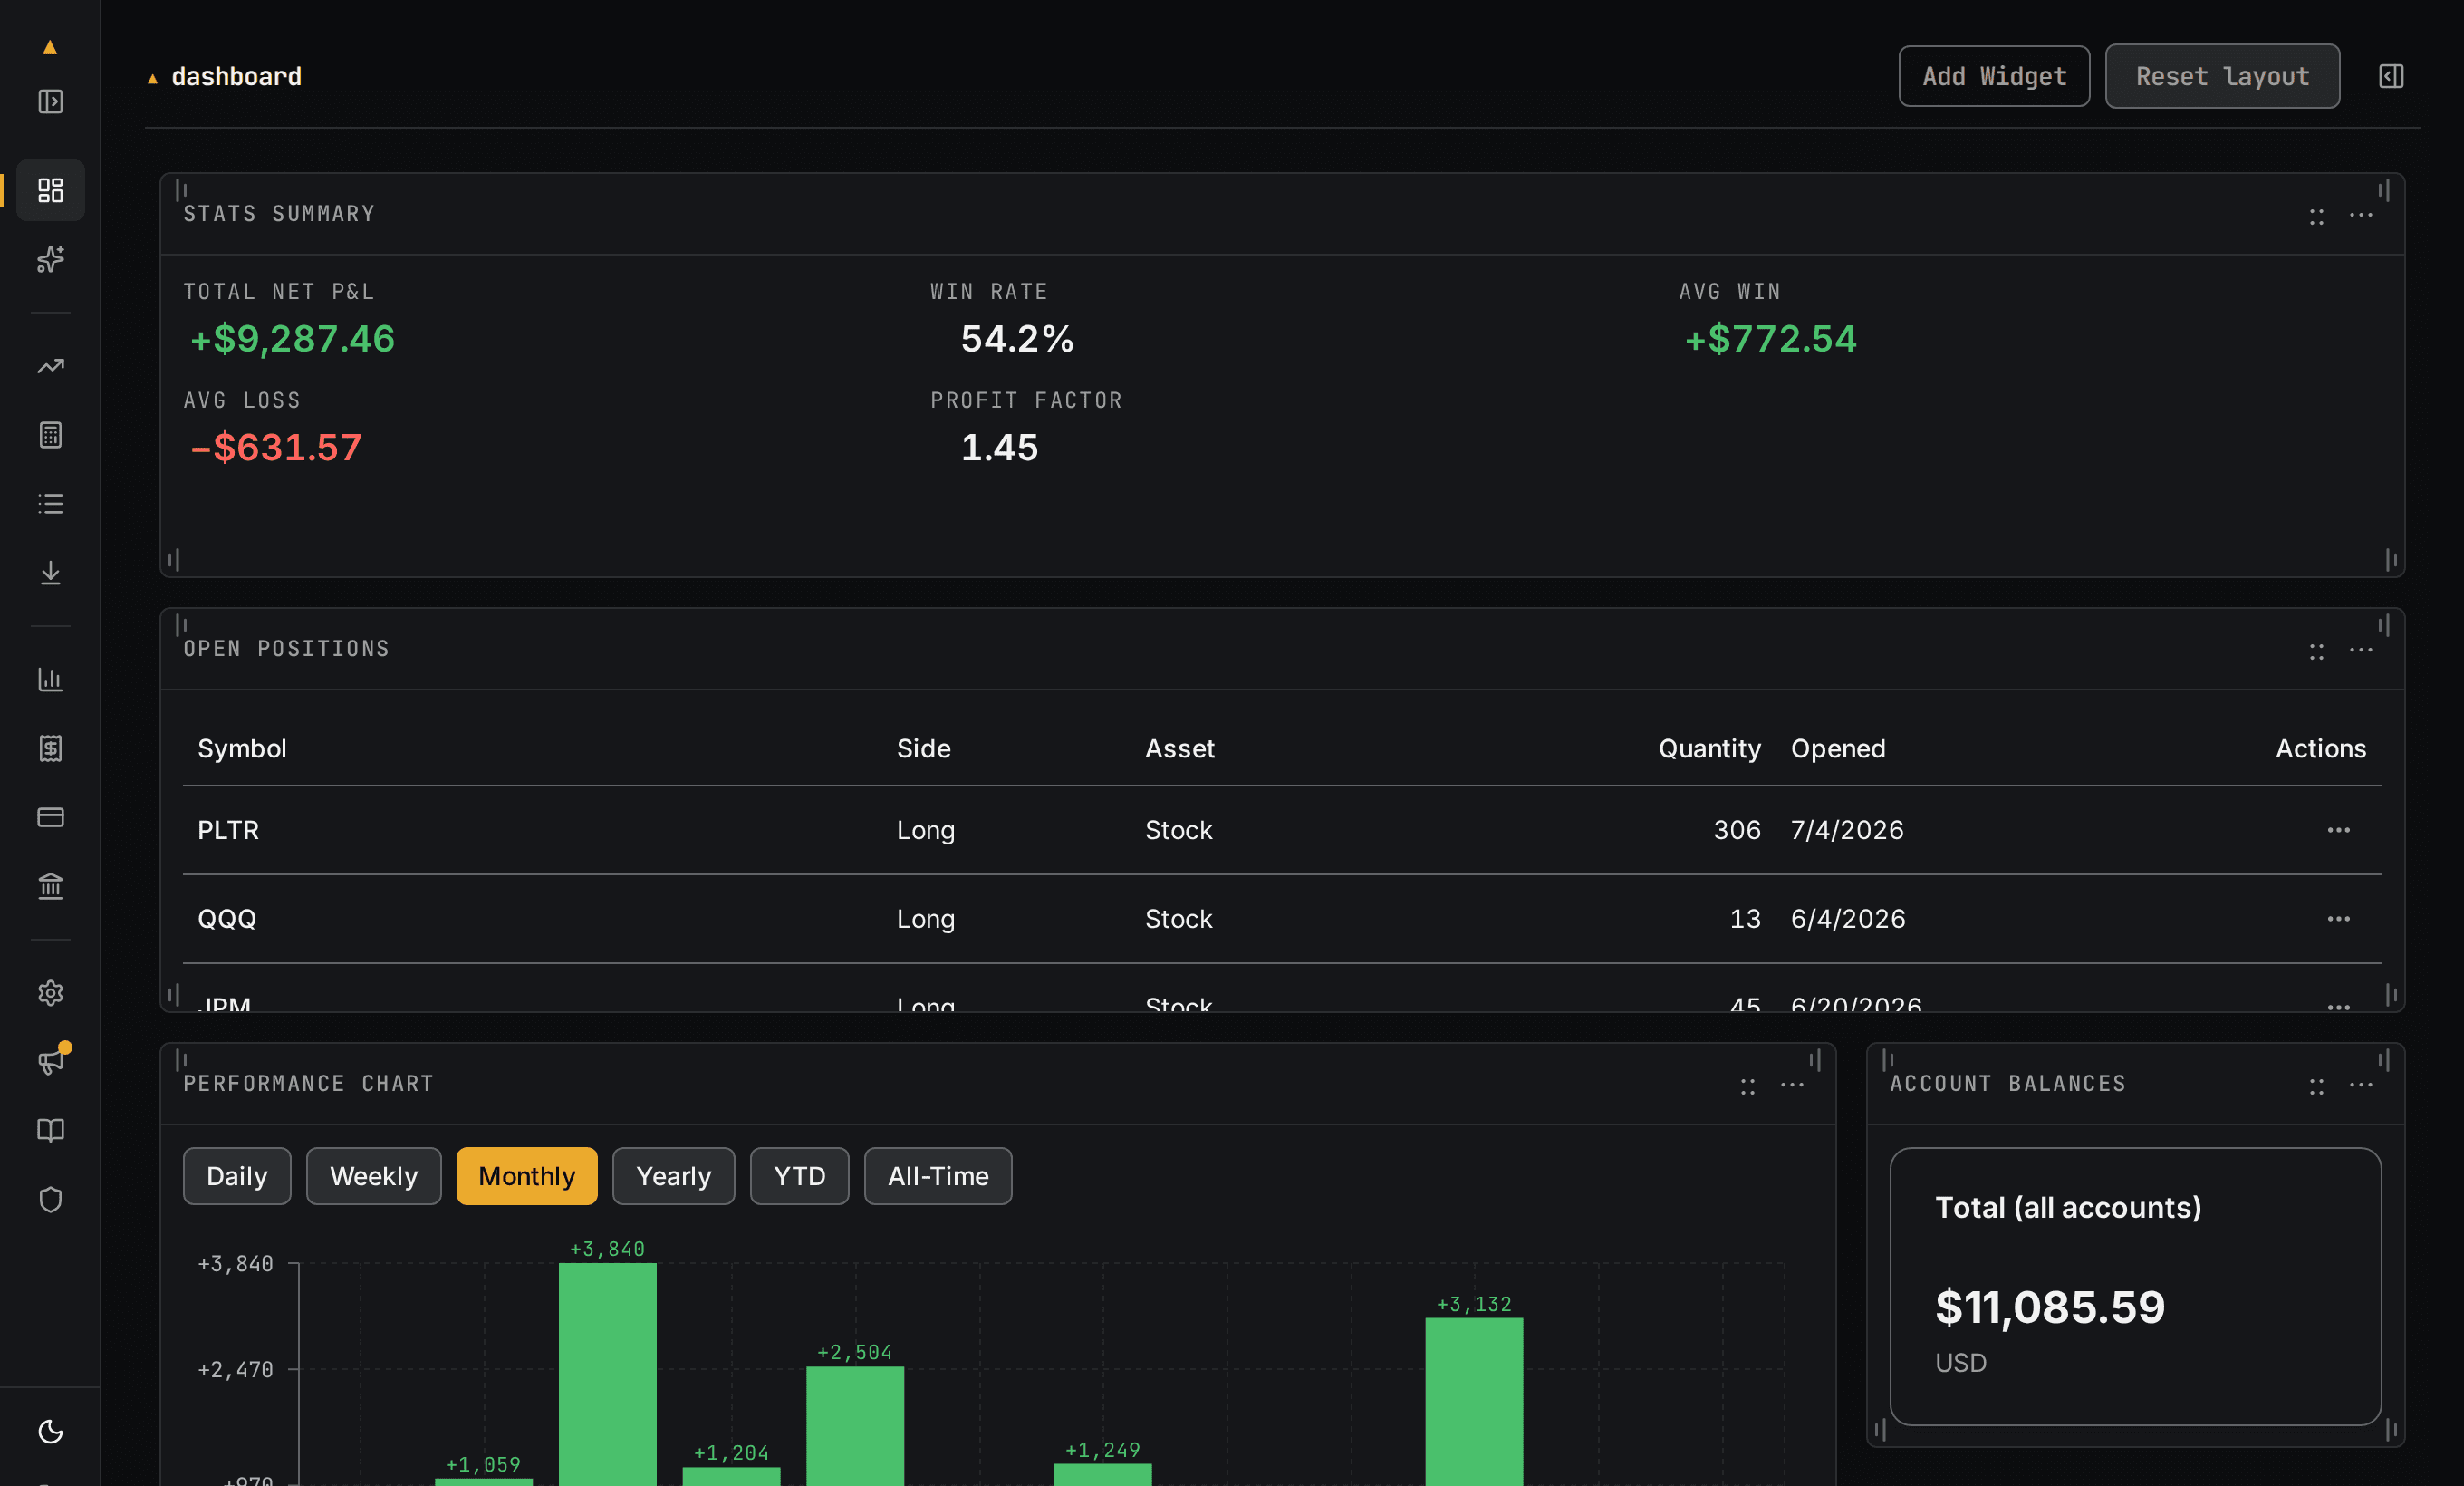Click the 54.2% win rate value
Viewport: 2464px width, 1486px height.
1017,339
